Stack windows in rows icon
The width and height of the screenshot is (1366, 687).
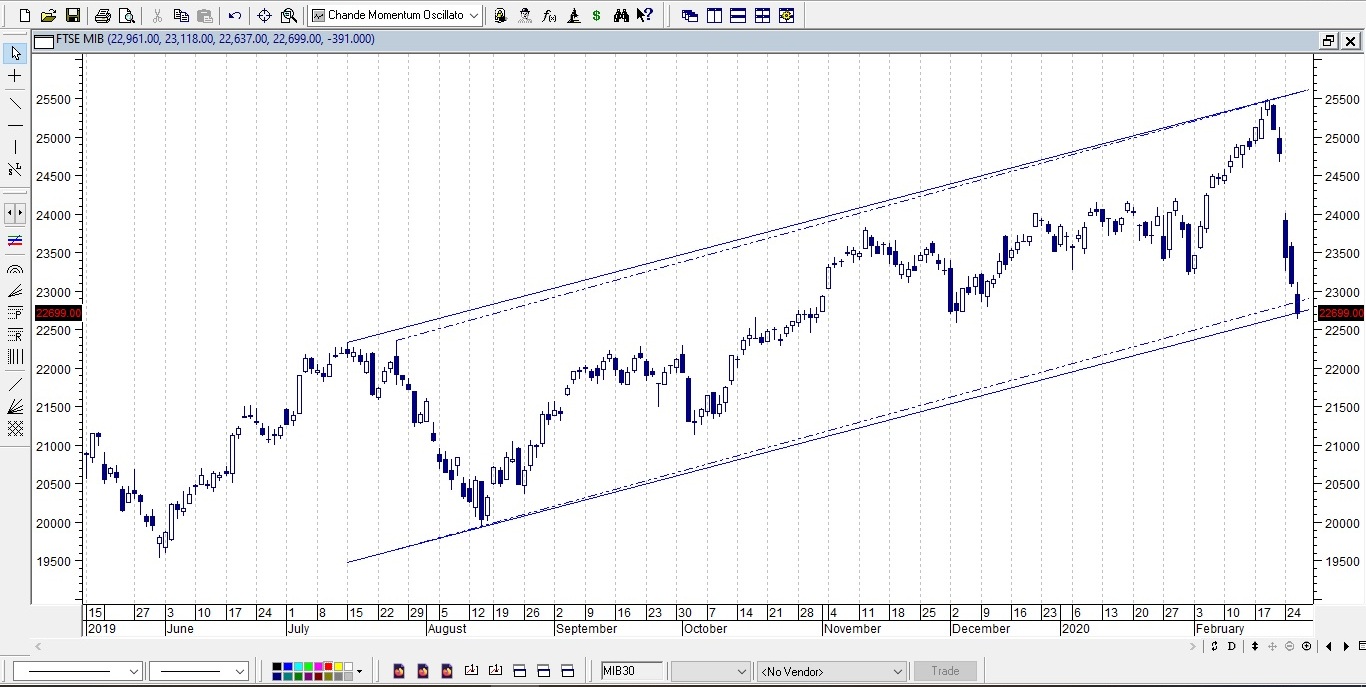pyautogui.click(x=738, y=15)
